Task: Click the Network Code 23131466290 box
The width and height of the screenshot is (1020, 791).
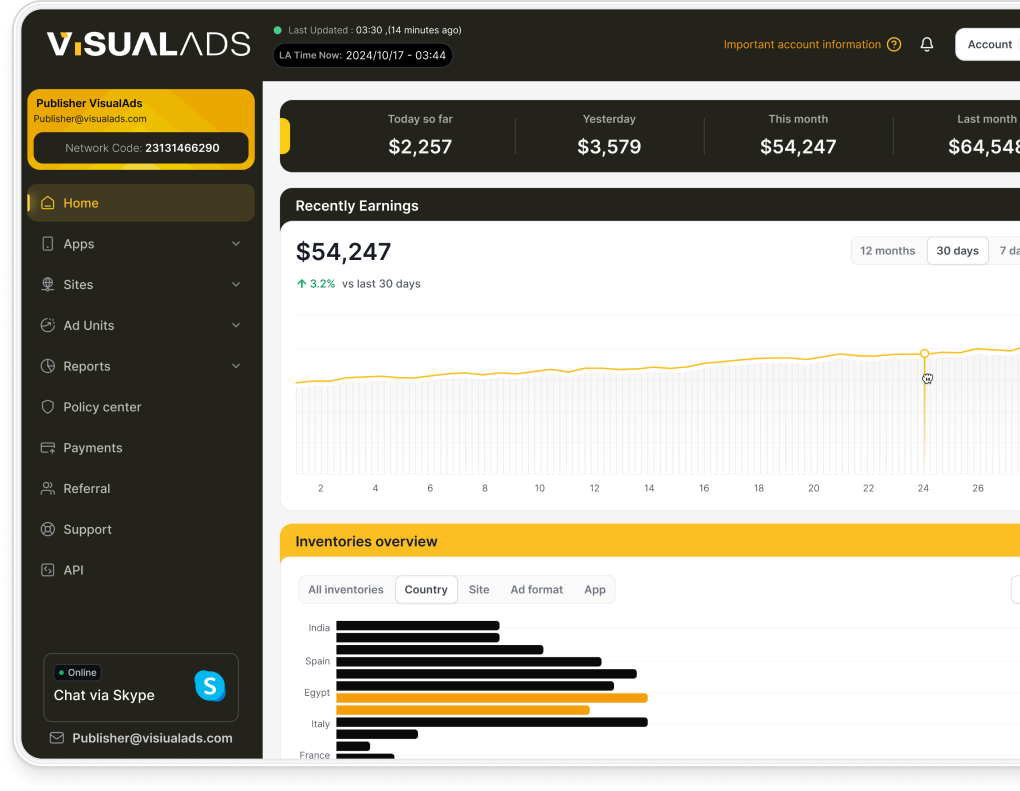Action: (141, 148)
